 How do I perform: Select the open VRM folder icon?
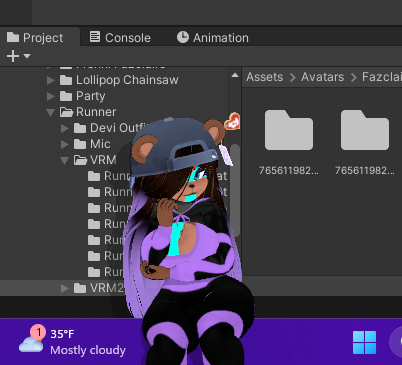(80, 160)
